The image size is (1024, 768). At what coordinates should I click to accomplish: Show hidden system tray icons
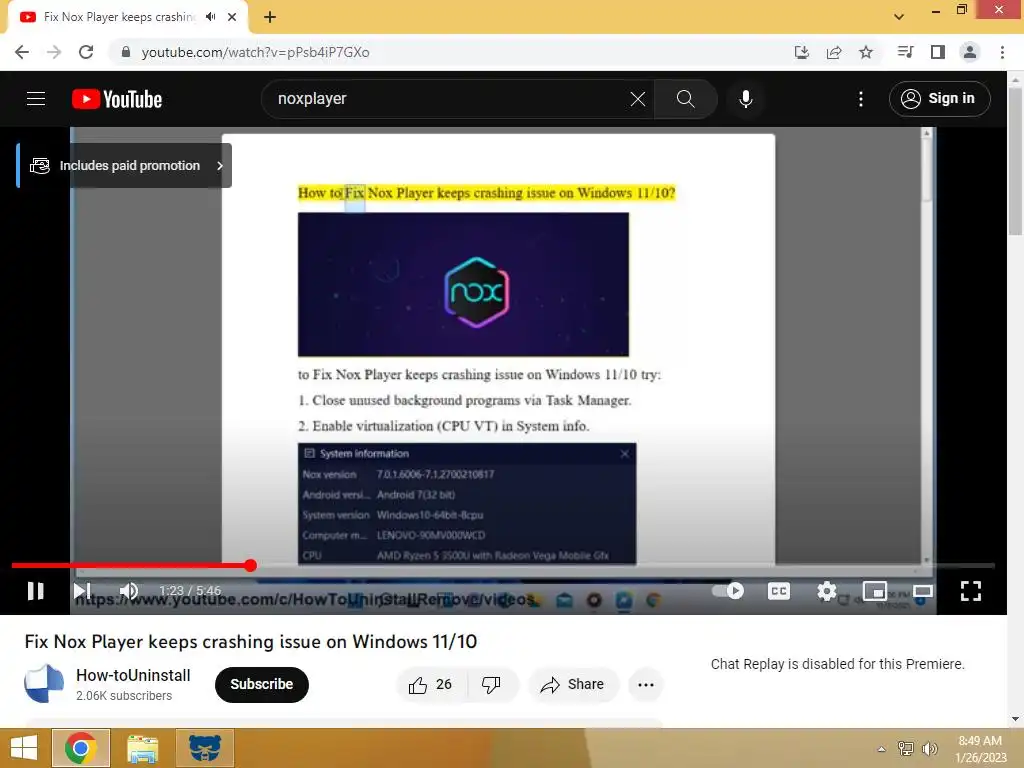[x=882, y=749]
